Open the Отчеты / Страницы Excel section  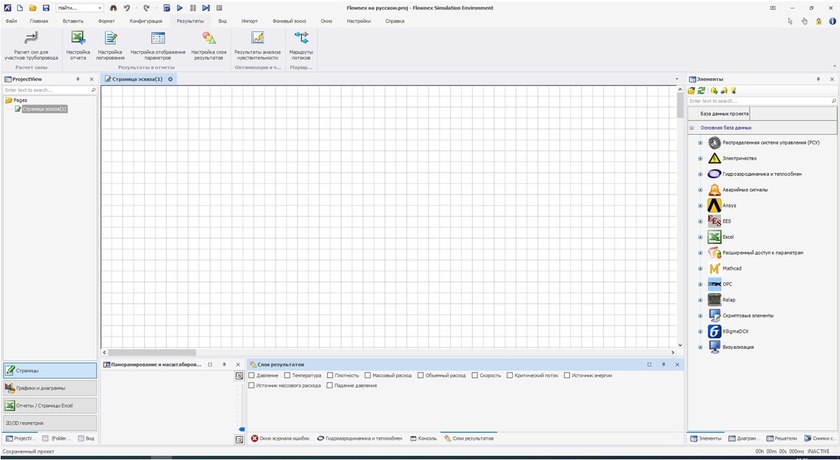pyautogui.click(x=50, y=405)
